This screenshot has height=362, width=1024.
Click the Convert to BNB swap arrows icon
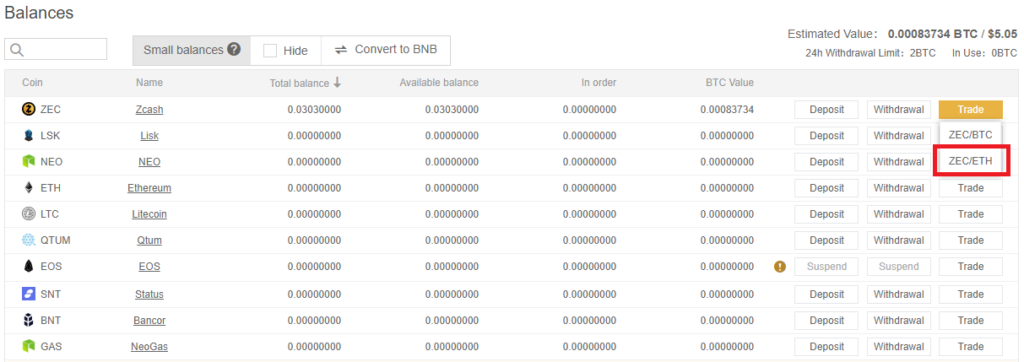pos(341,50)
